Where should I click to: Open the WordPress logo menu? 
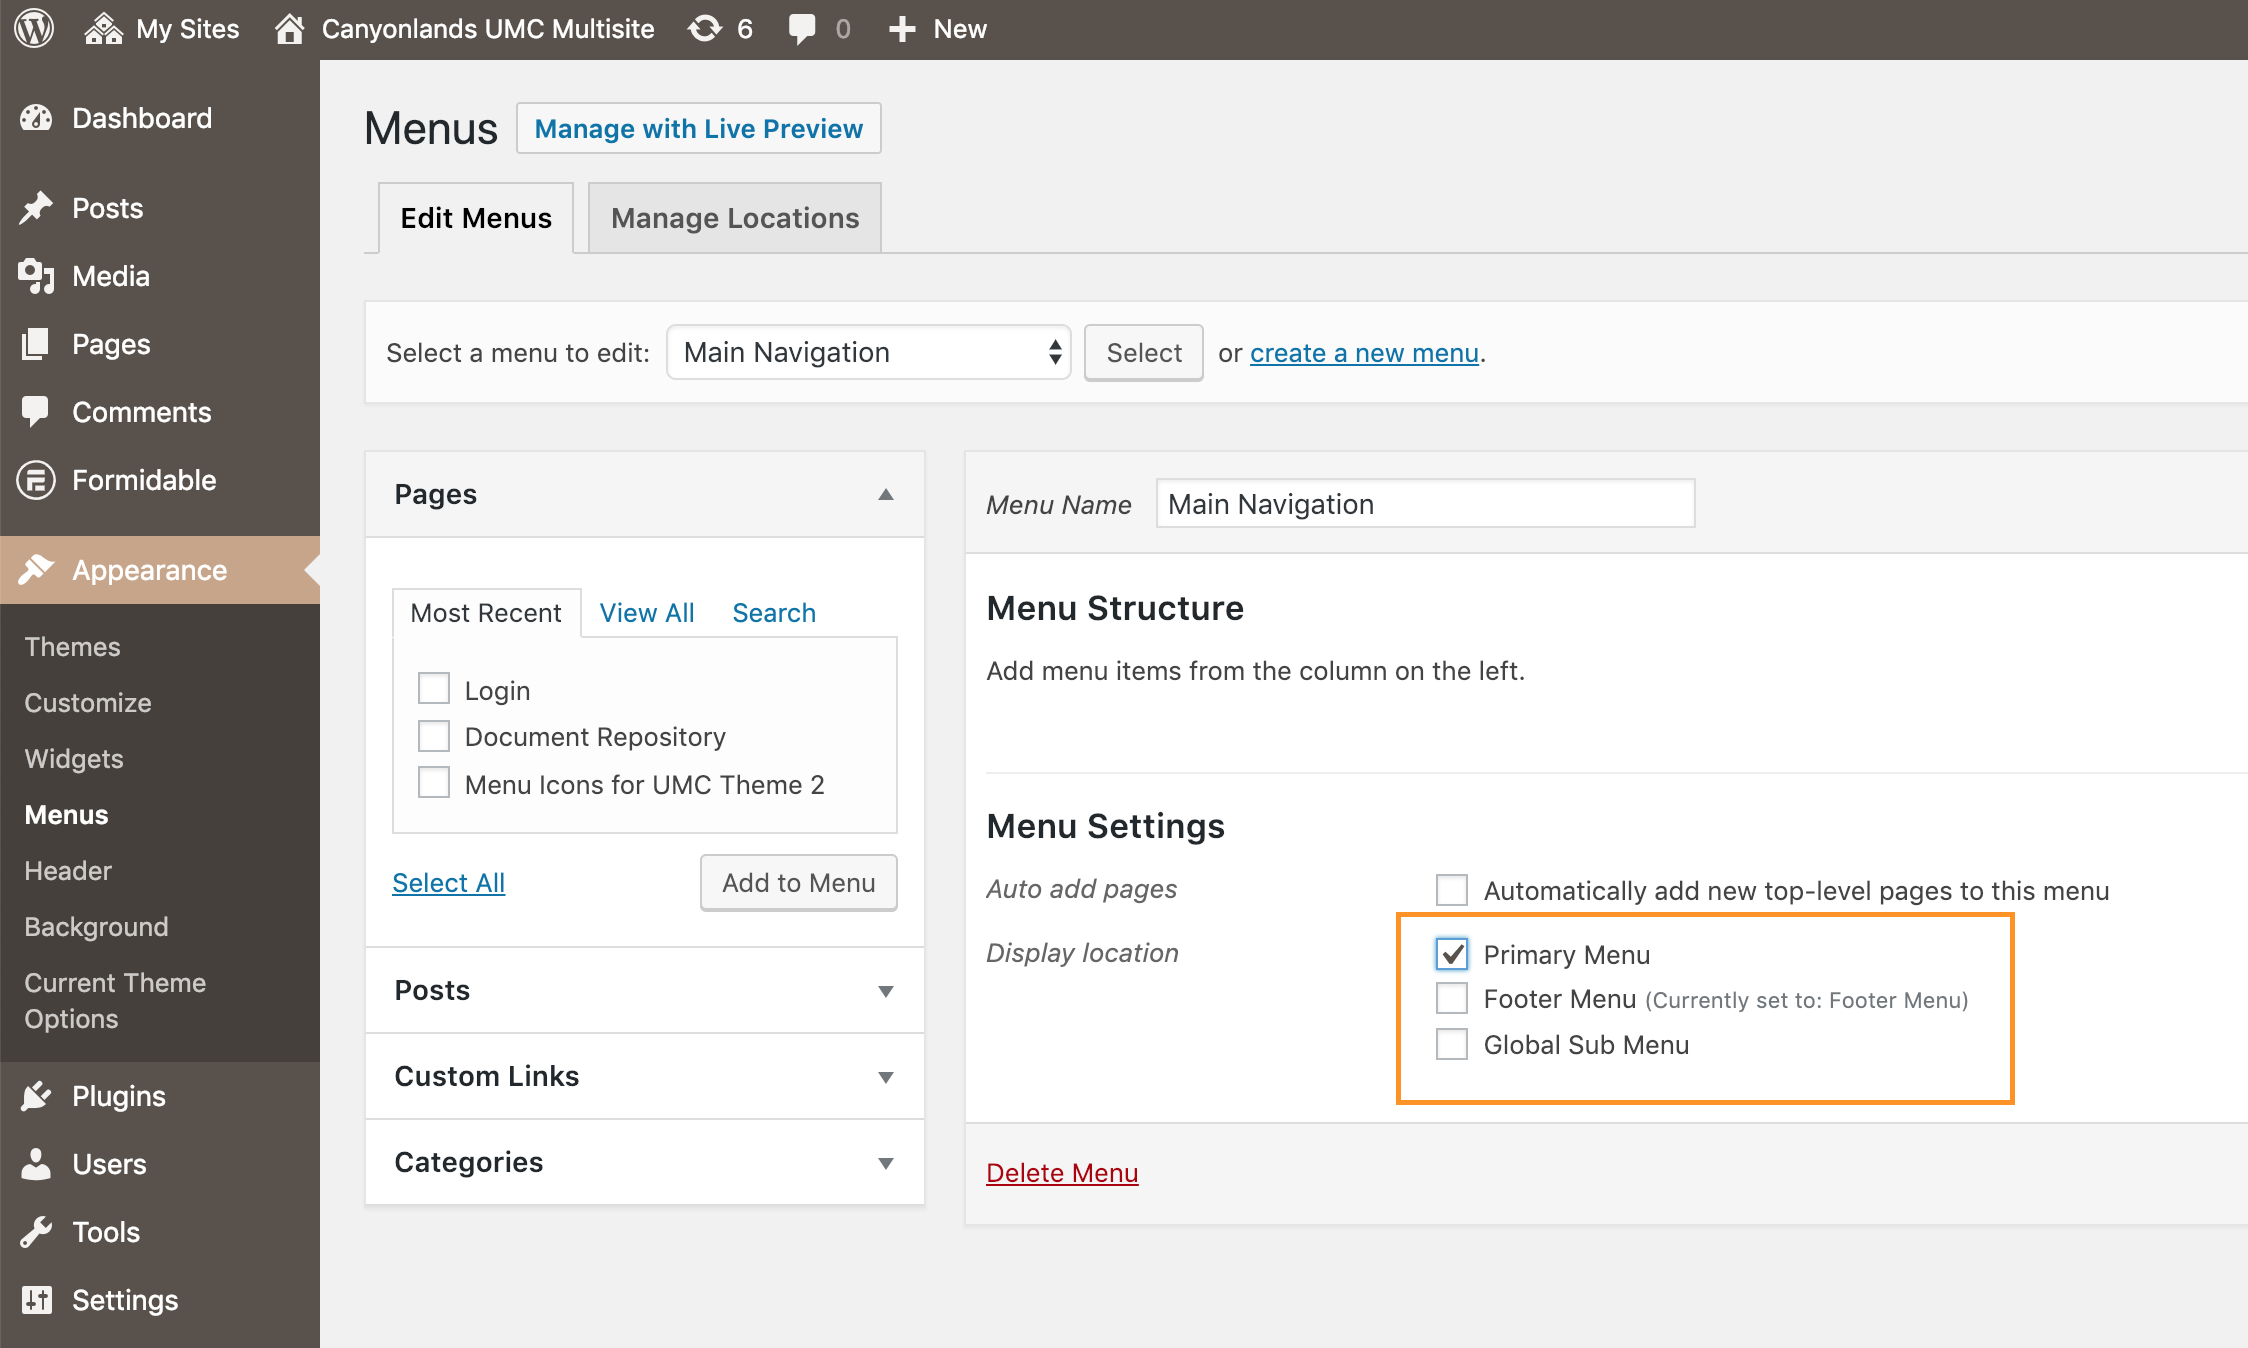point(34,28)
